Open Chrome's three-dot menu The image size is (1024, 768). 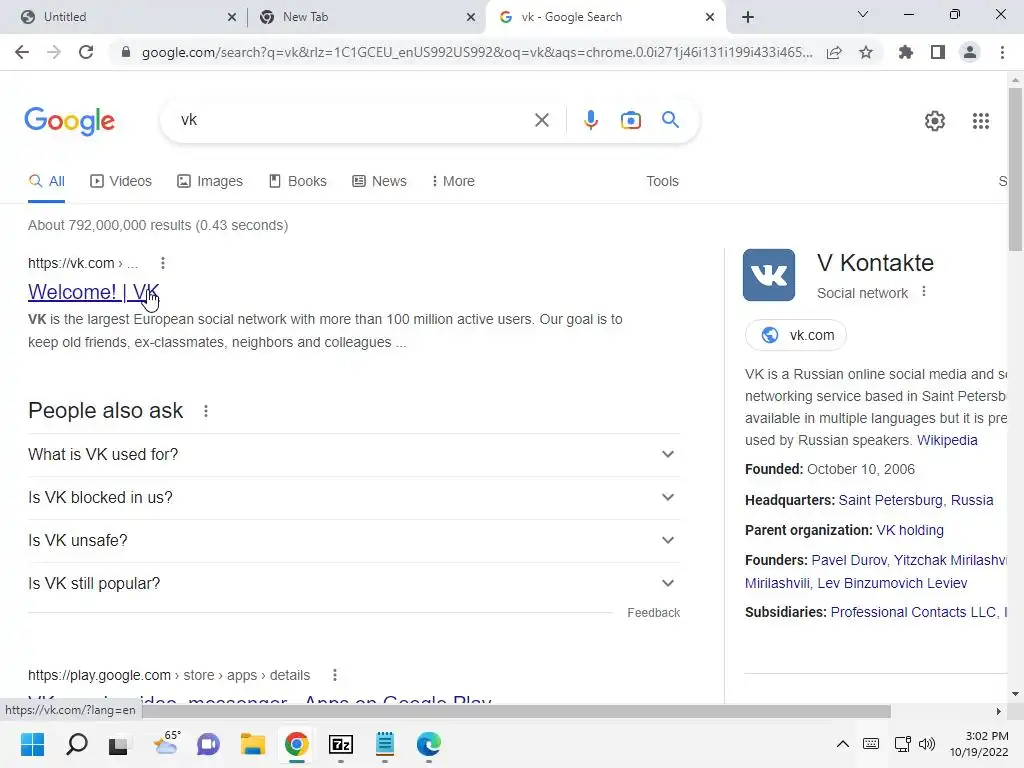[x=1002, y=52]
